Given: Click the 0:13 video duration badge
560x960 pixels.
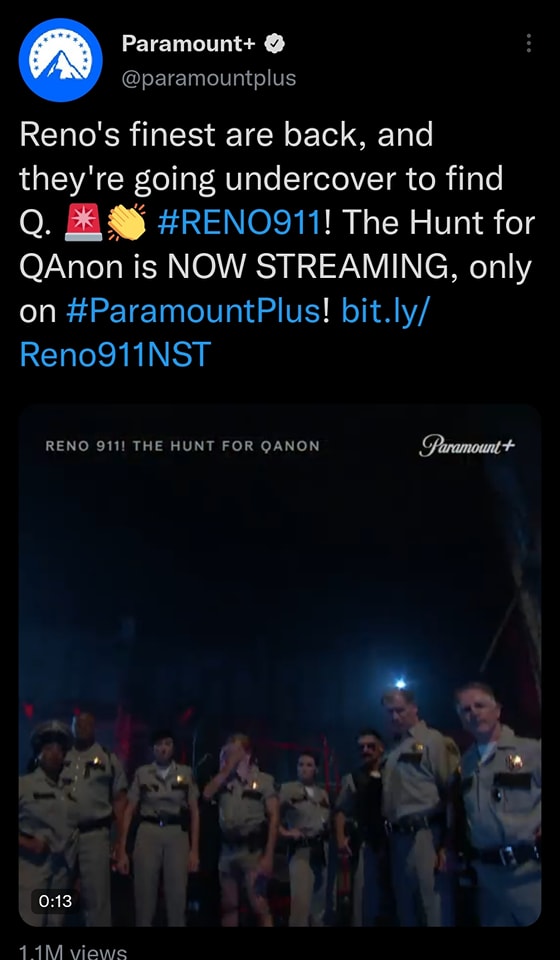Looking at the screenshot, I should (x=55, y=901).
